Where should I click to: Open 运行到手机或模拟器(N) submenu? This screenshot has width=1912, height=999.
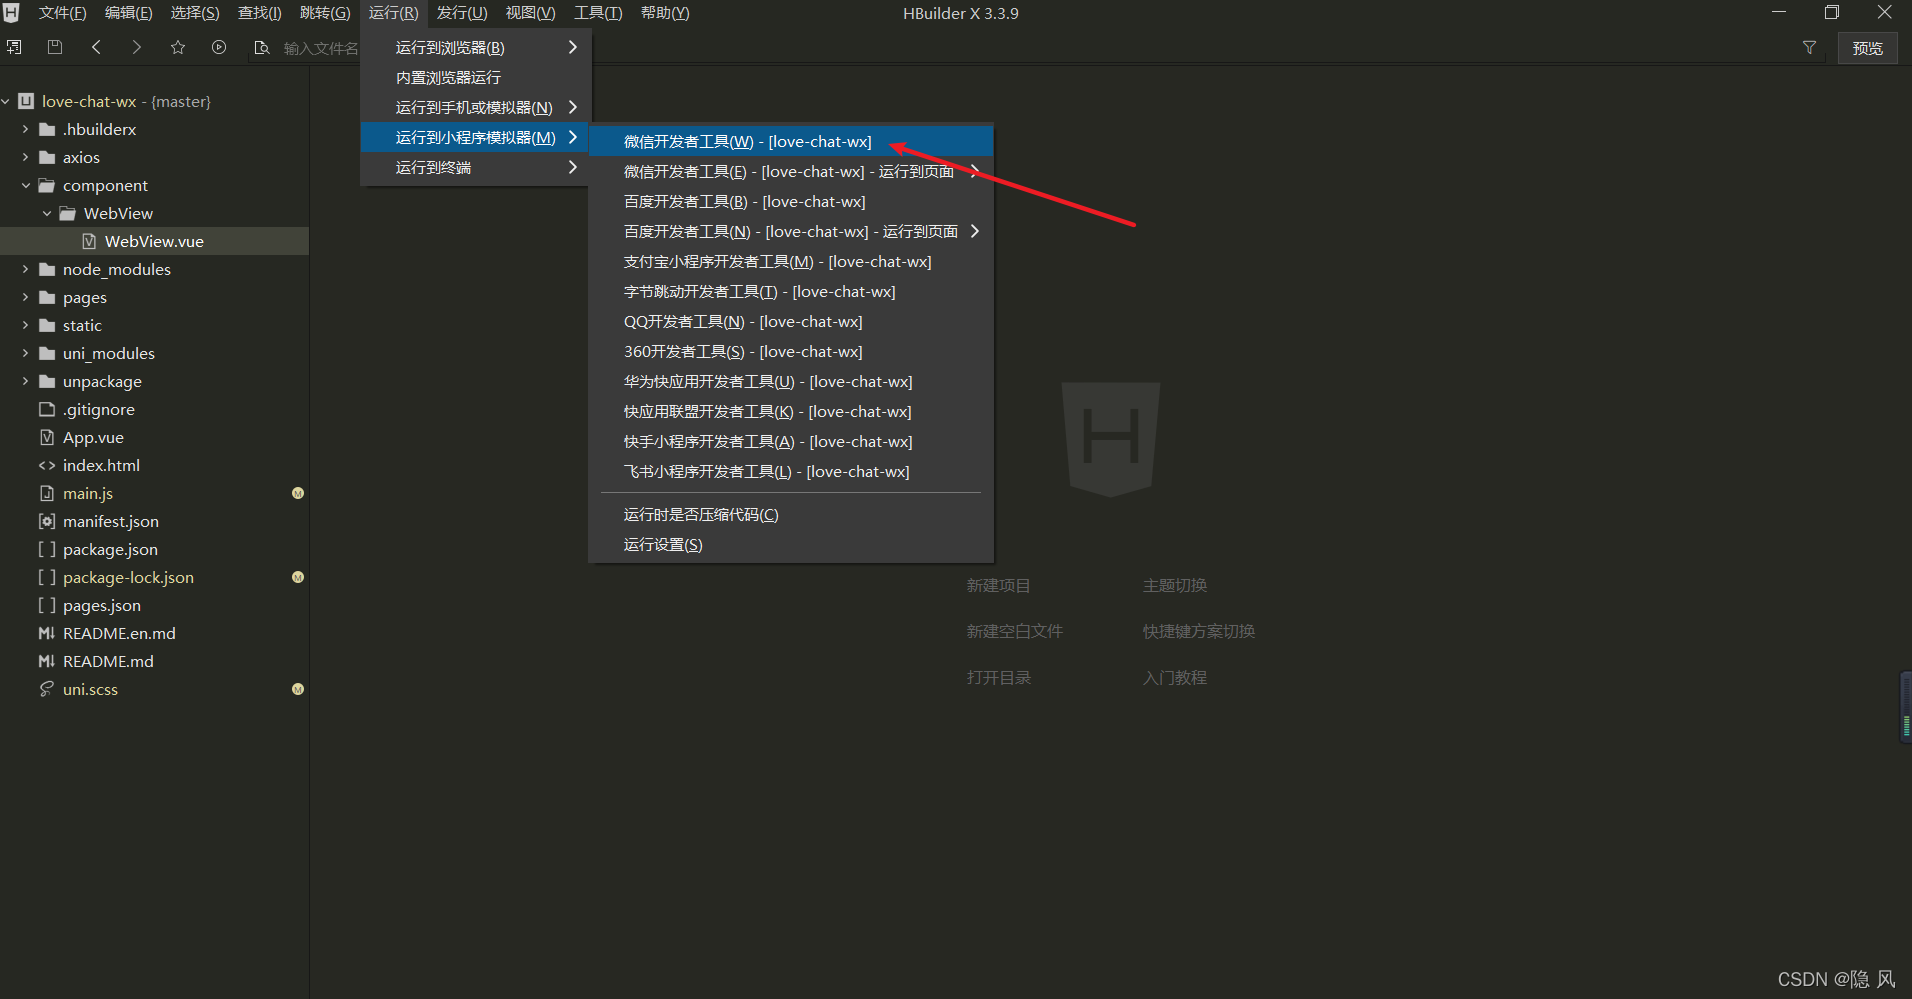pyautogui.click(x=476, y=107)
